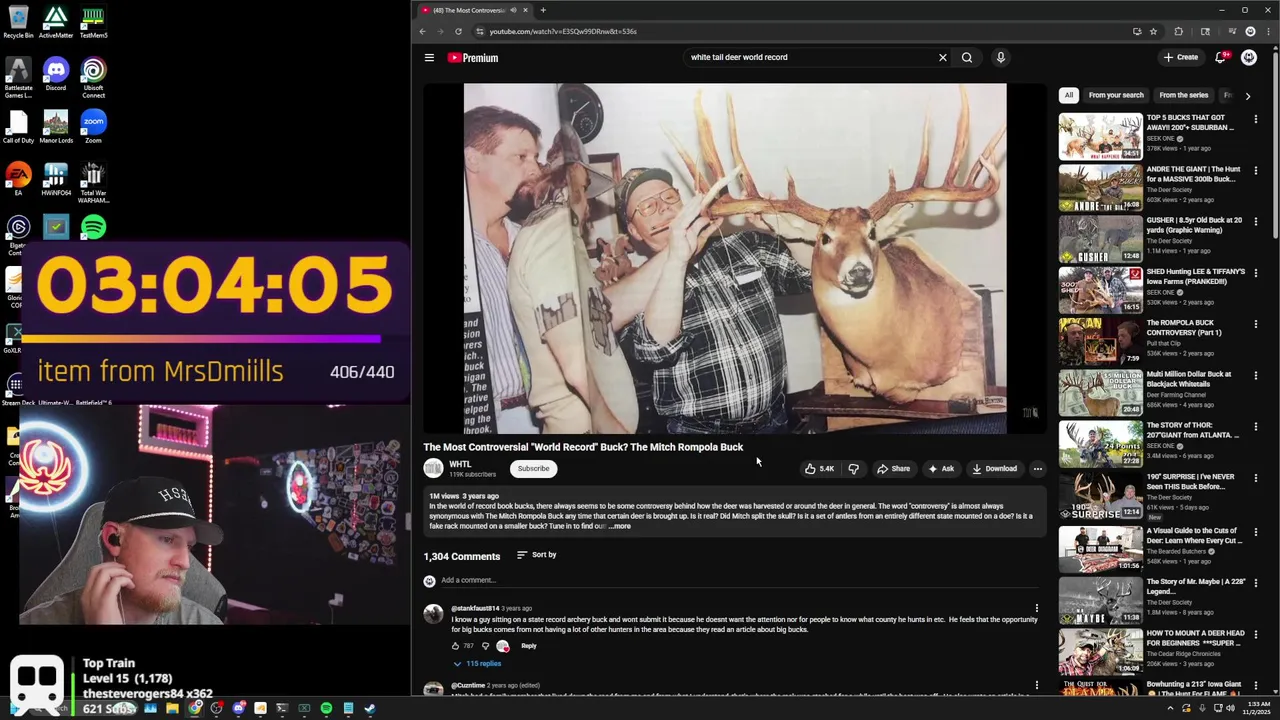Open a new Chrome tab

point(543,10)
